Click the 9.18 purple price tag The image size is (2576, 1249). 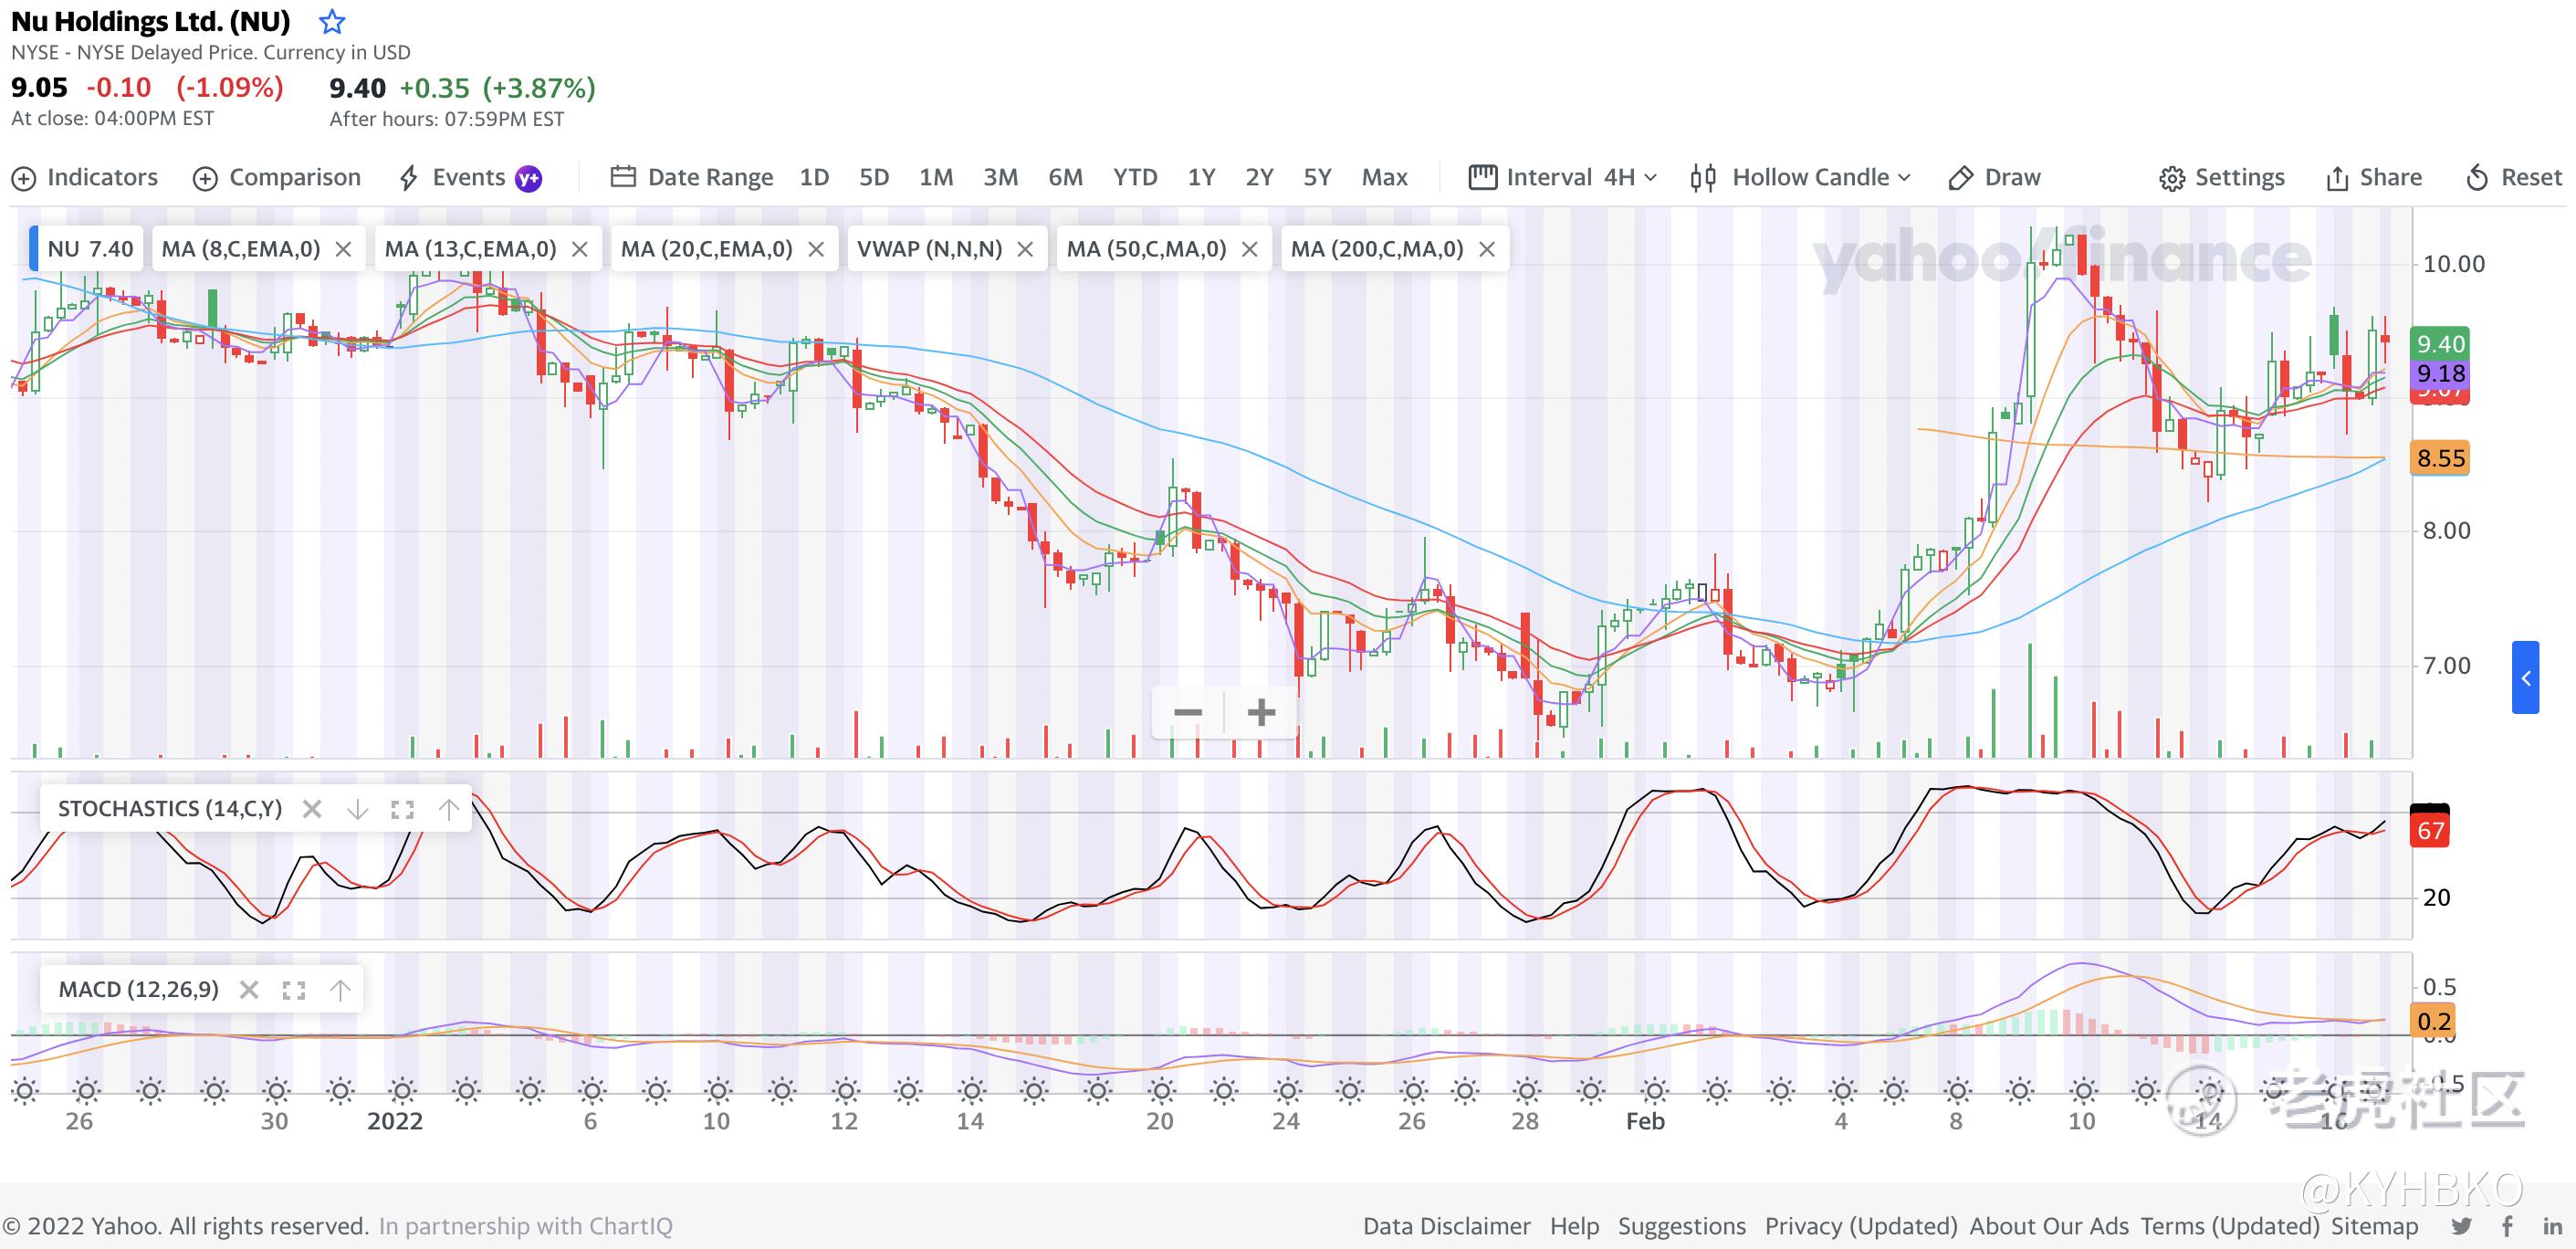pos(2440,374)
